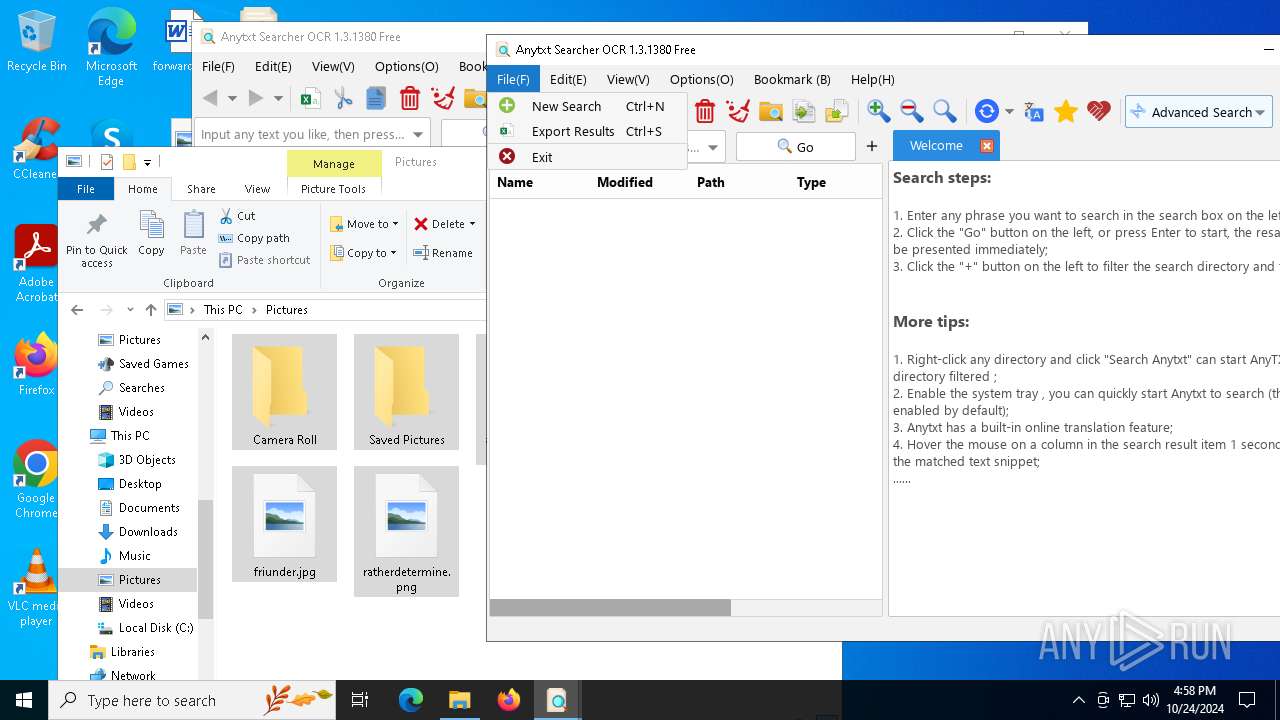Image resolution: width=1280 pixels, height=720 pixels.
Task: Click the Excel export icon in back Anytxt window
Action: point(310,98)
